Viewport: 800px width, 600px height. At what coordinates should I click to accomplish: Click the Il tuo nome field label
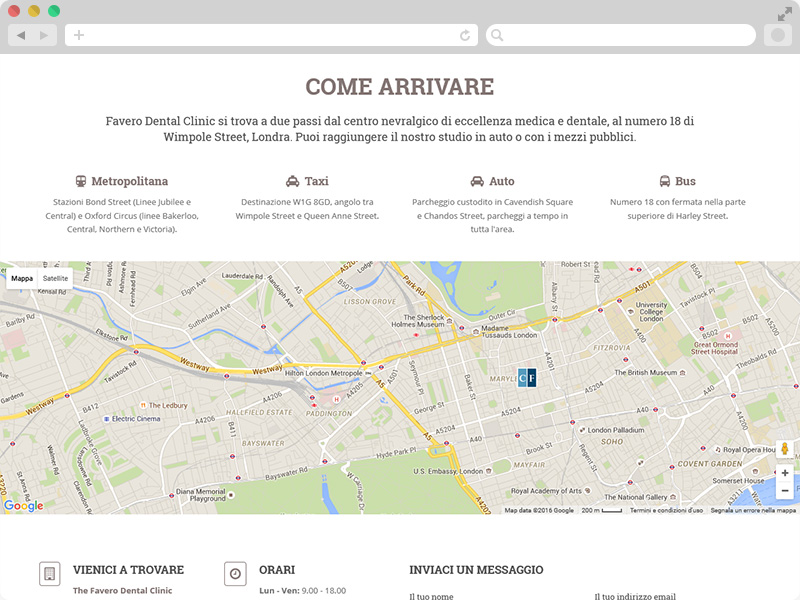(x=431, y=596)
